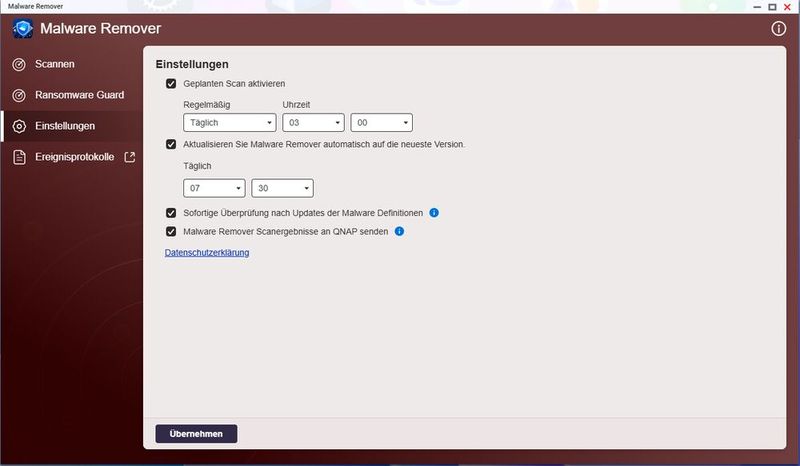Open the info icon in header
The width and height of the screenshot is (800, 466).
point(778,29)
